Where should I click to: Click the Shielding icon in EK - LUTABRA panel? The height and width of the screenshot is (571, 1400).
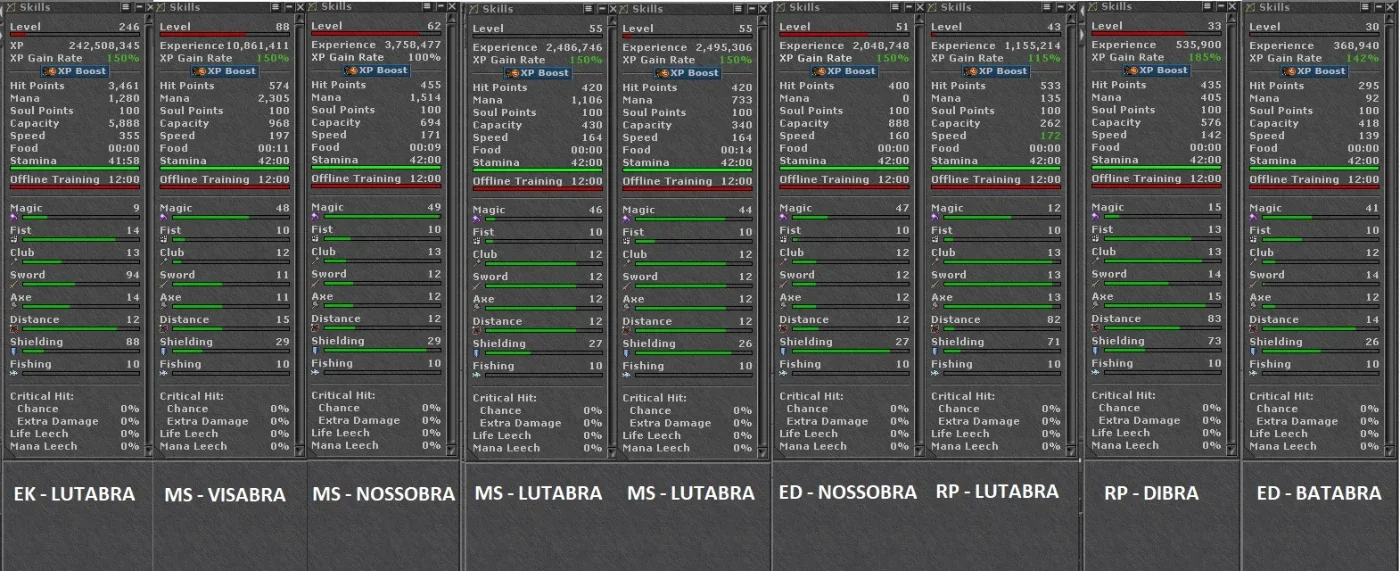coord(14,351)
